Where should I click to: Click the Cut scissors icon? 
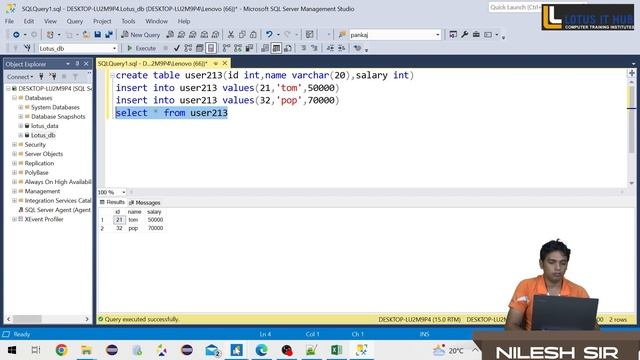point(231,35)
